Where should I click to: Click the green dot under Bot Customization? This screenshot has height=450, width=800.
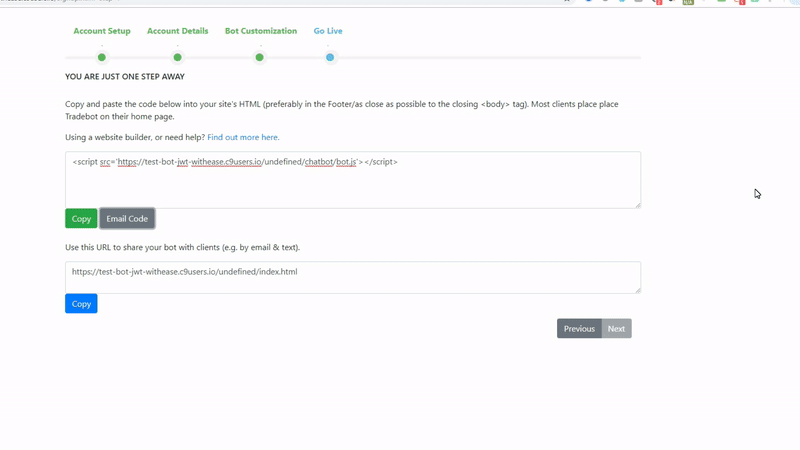[260, 57]
